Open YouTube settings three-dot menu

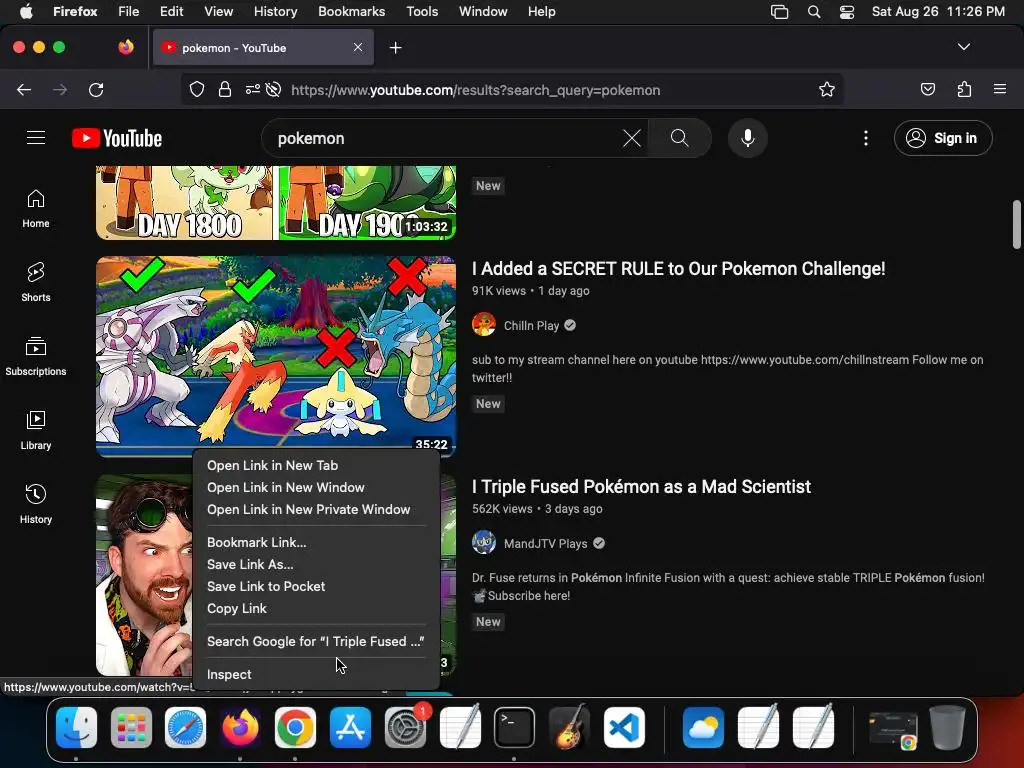(866, 138)
